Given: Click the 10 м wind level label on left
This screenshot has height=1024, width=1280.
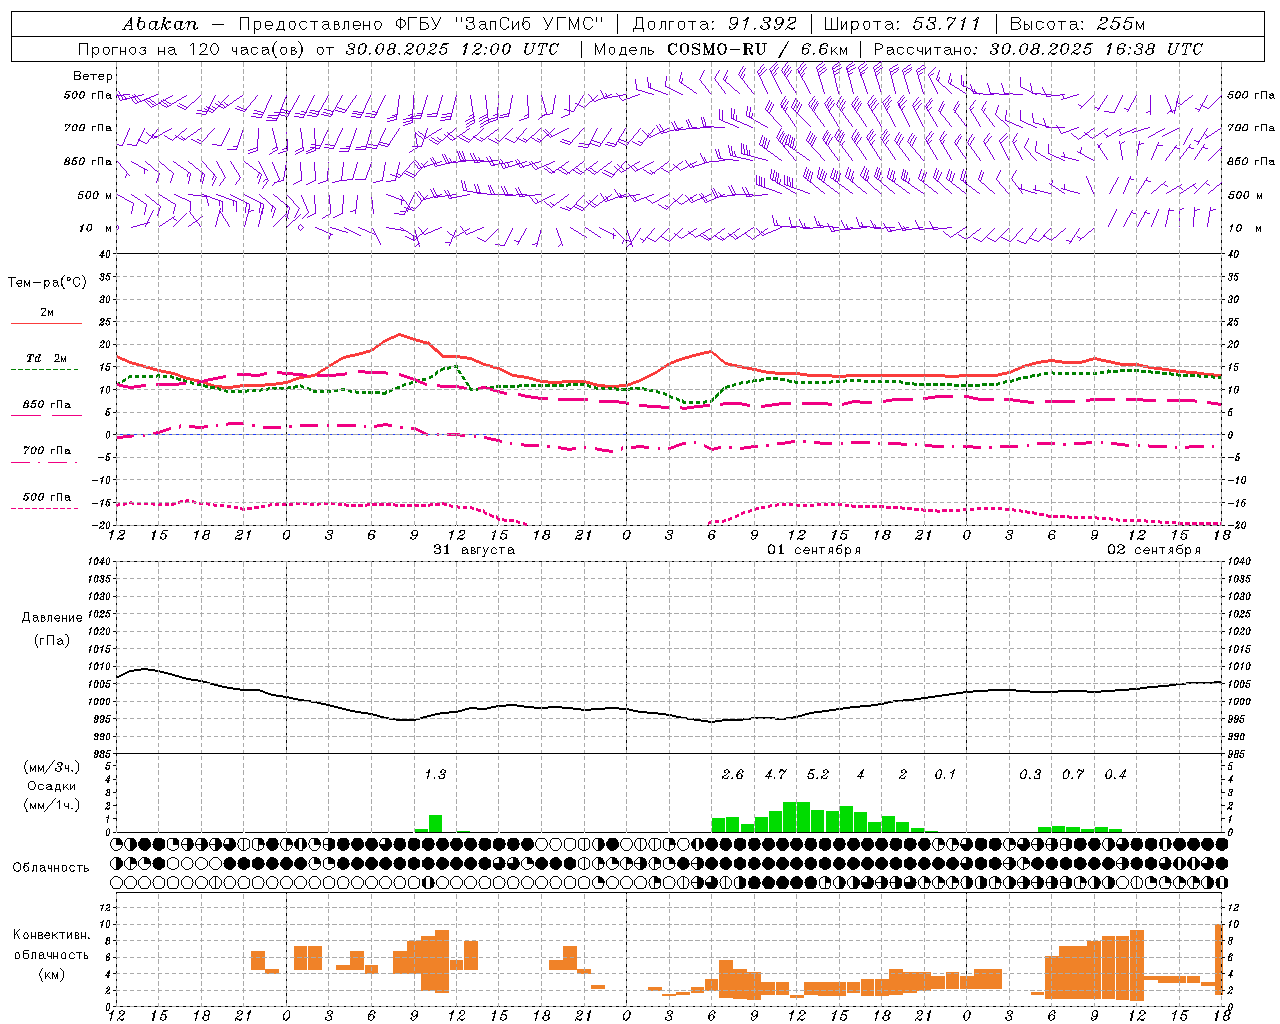Looking at the screenshot, I should [x=96, y=228].
